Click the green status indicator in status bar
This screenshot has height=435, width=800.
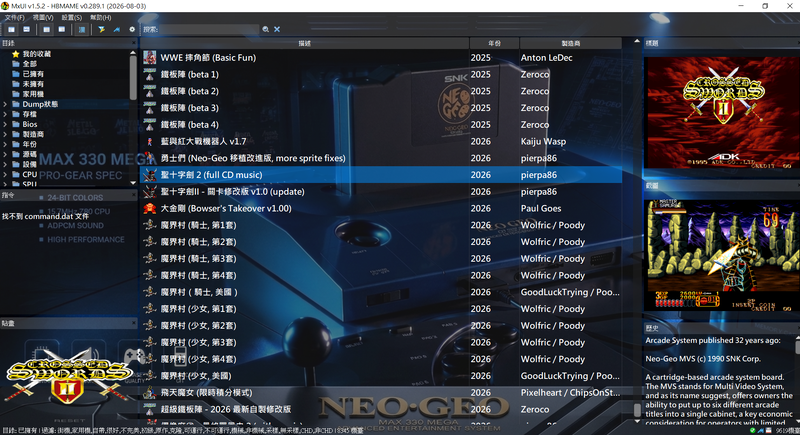[752, 431]
